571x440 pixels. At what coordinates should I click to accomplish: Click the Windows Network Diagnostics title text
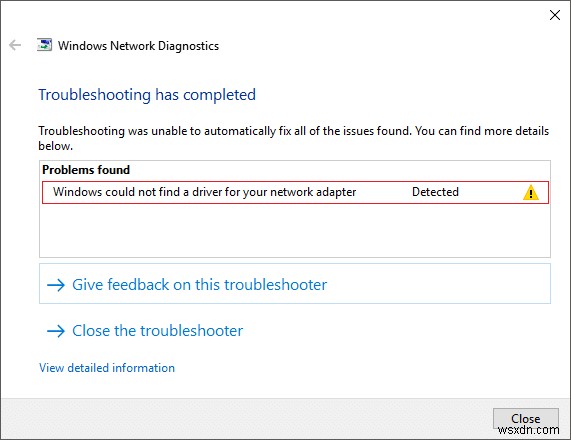pyautogui.click(x=138, y=46)
